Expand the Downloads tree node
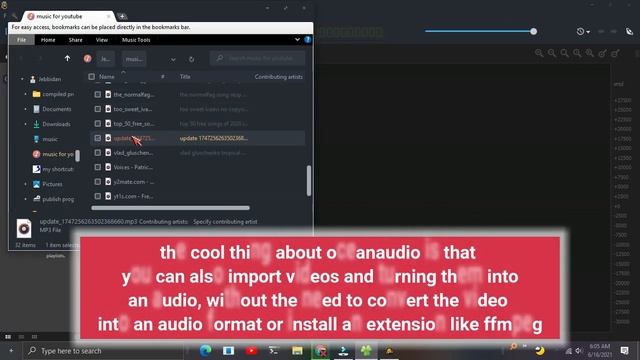640x360 pixels. (25, 124)
